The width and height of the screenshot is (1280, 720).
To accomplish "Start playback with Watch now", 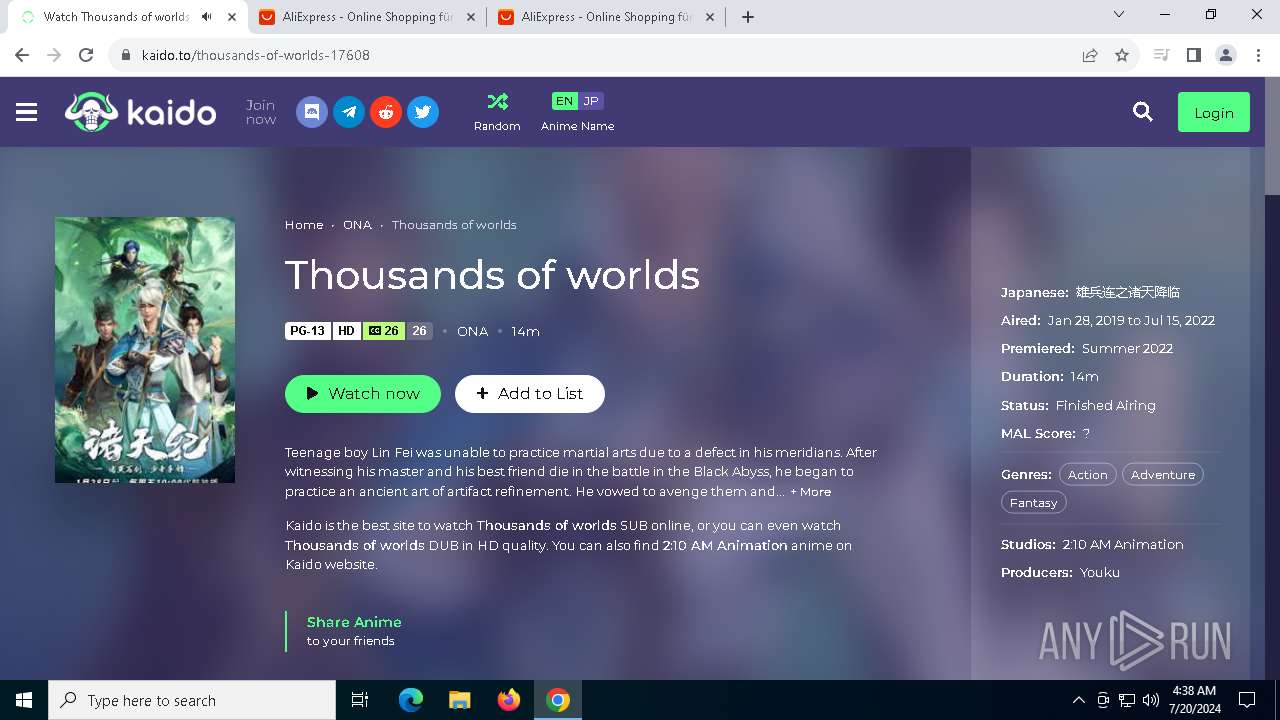I will pos(363,393).
